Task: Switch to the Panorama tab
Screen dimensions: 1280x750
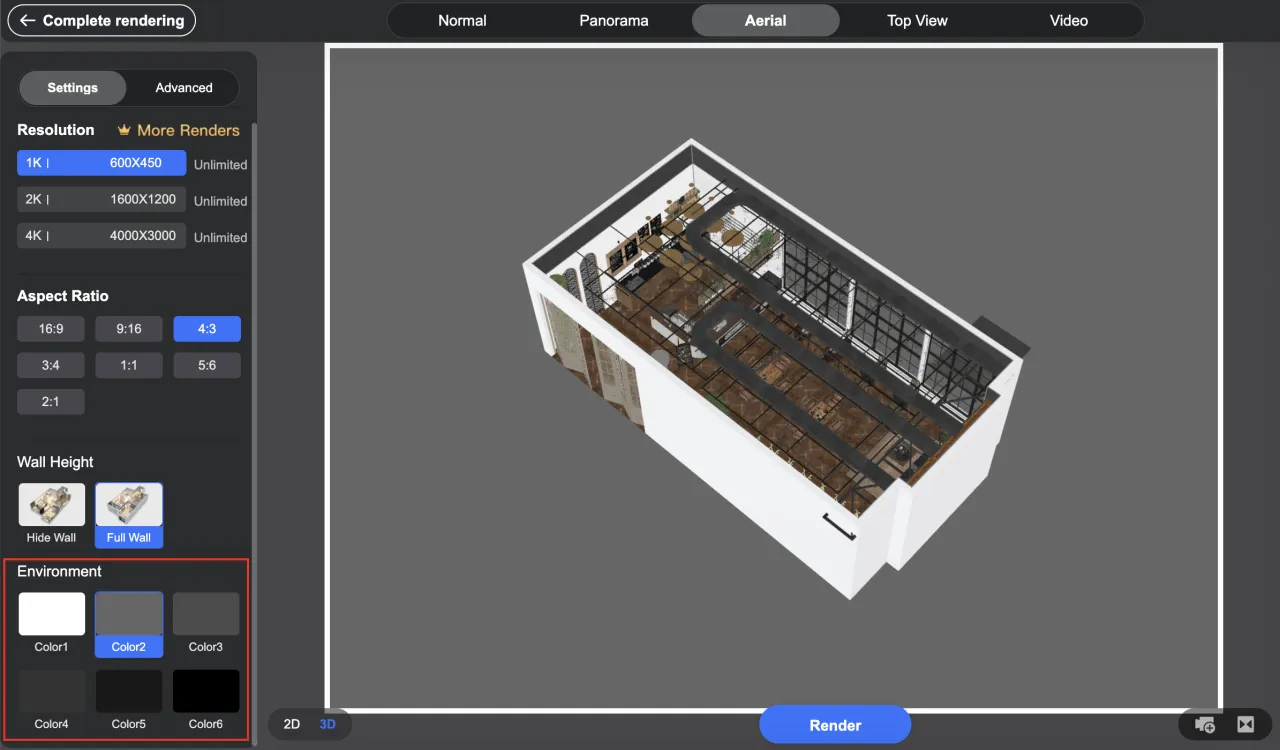Action: 614,20
